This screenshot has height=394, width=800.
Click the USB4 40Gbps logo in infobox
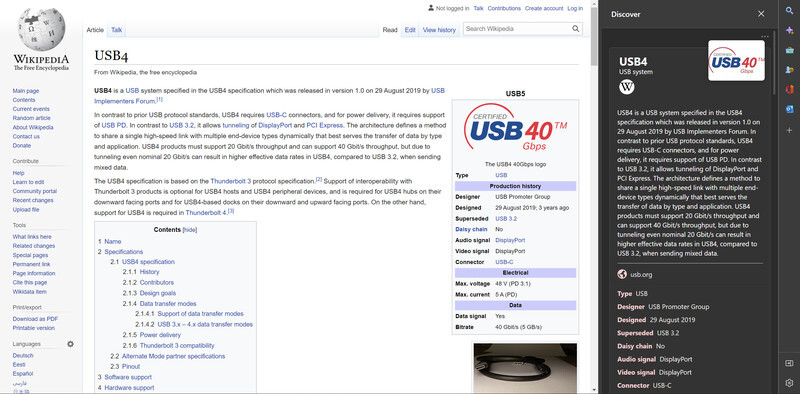click(x=515, y=129)
